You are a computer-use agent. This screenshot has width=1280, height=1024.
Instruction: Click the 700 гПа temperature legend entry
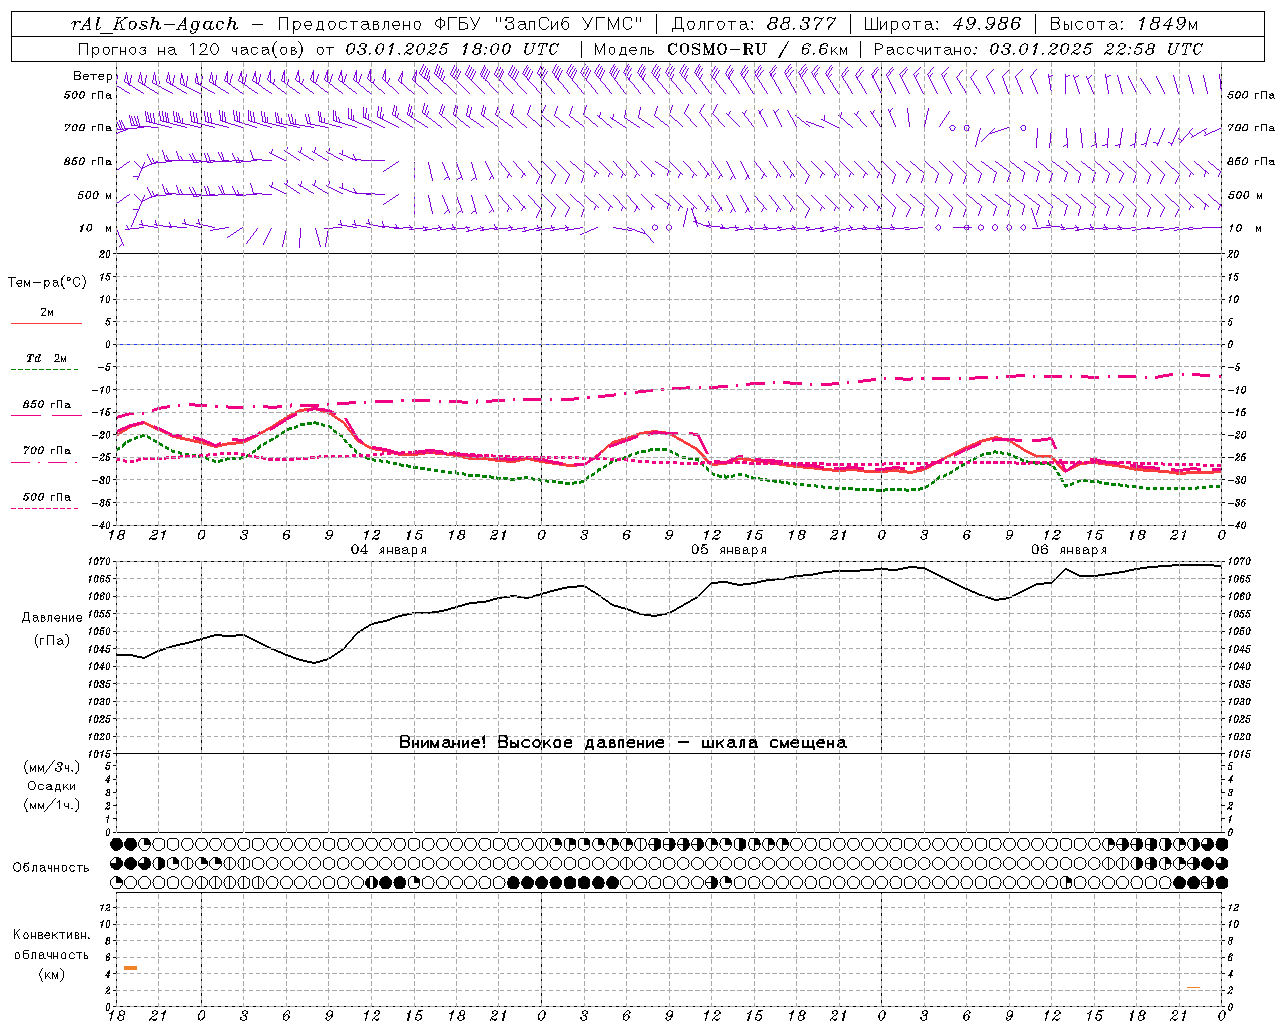tap(47, 450)
